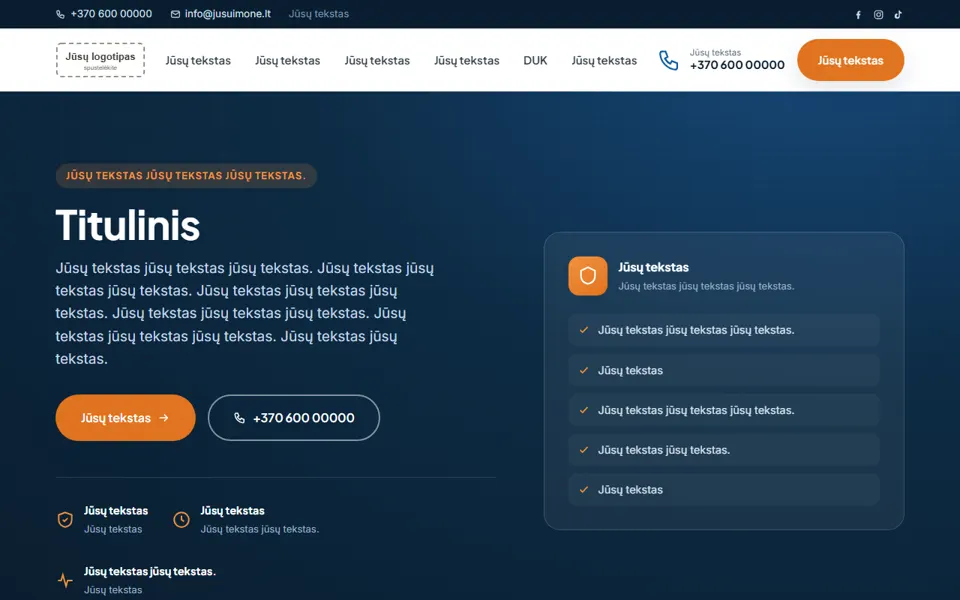The image size is (960, 600).
Task: Click the outlined +370 600 00000 call button
Action: click(x=294, y=418)
